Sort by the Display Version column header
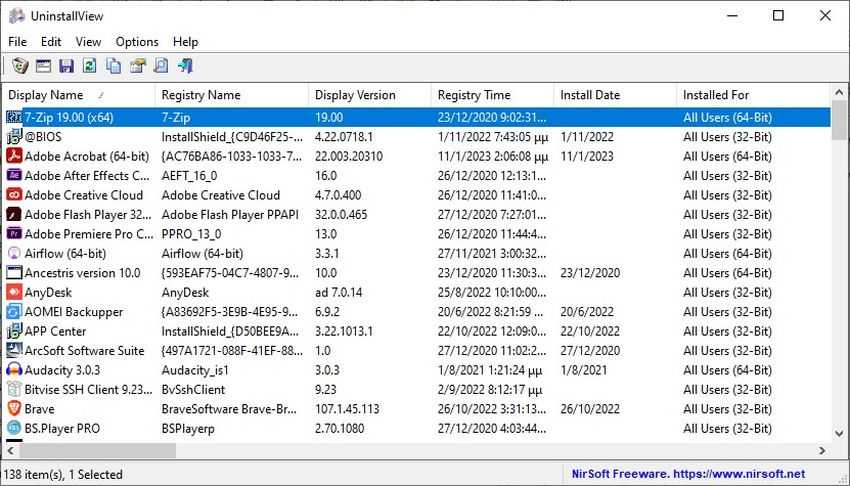The width and height of the screenshot is (850, 486). coord(370,95)
